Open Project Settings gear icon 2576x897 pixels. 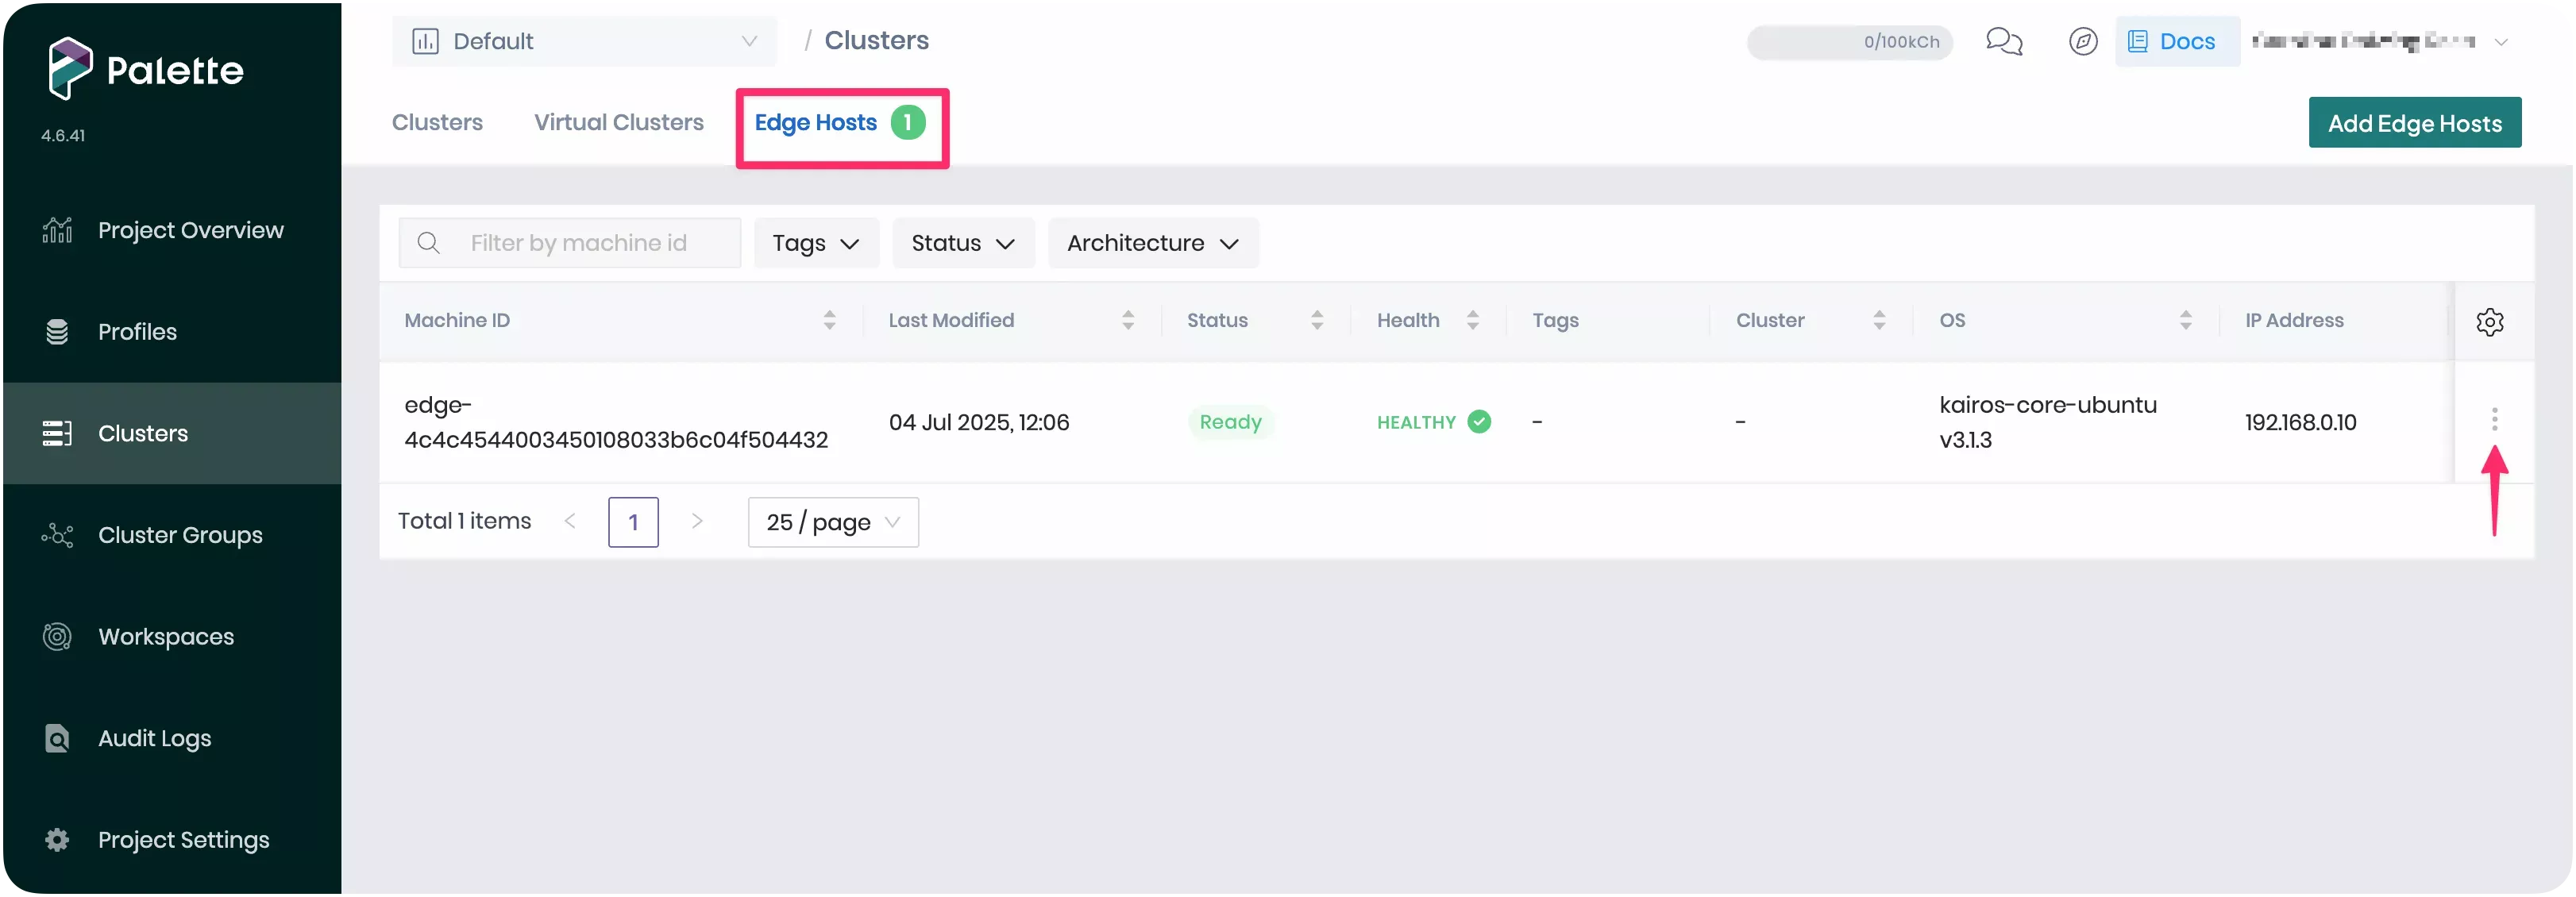click(x=57, y=840)
